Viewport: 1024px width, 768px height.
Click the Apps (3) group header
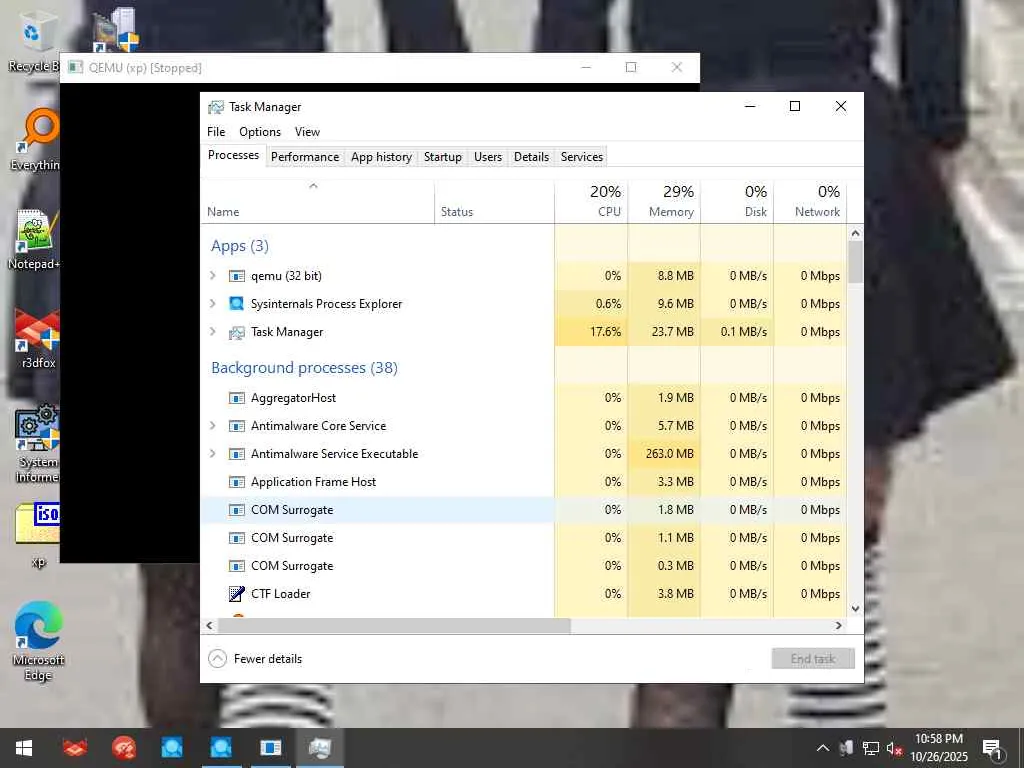point(240,246)
